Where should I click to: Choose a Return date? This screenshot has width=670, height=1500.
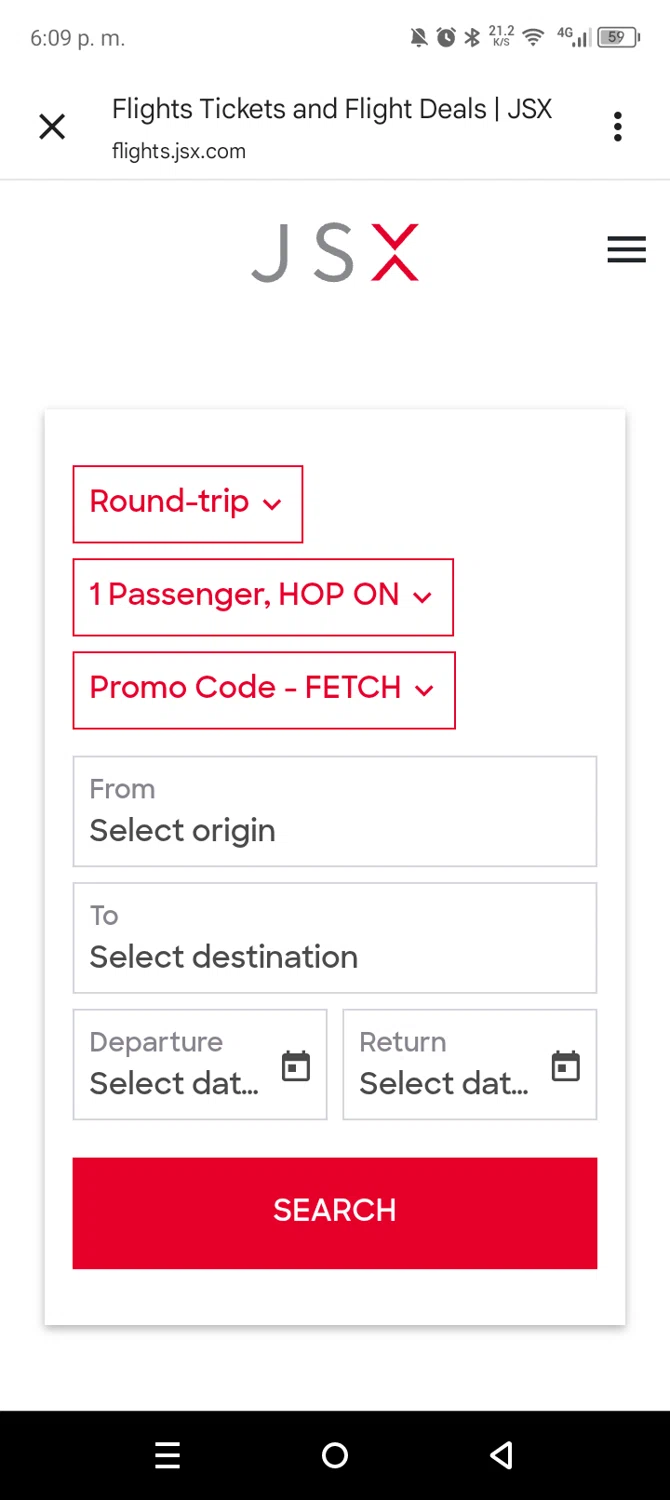point(445,1064)
